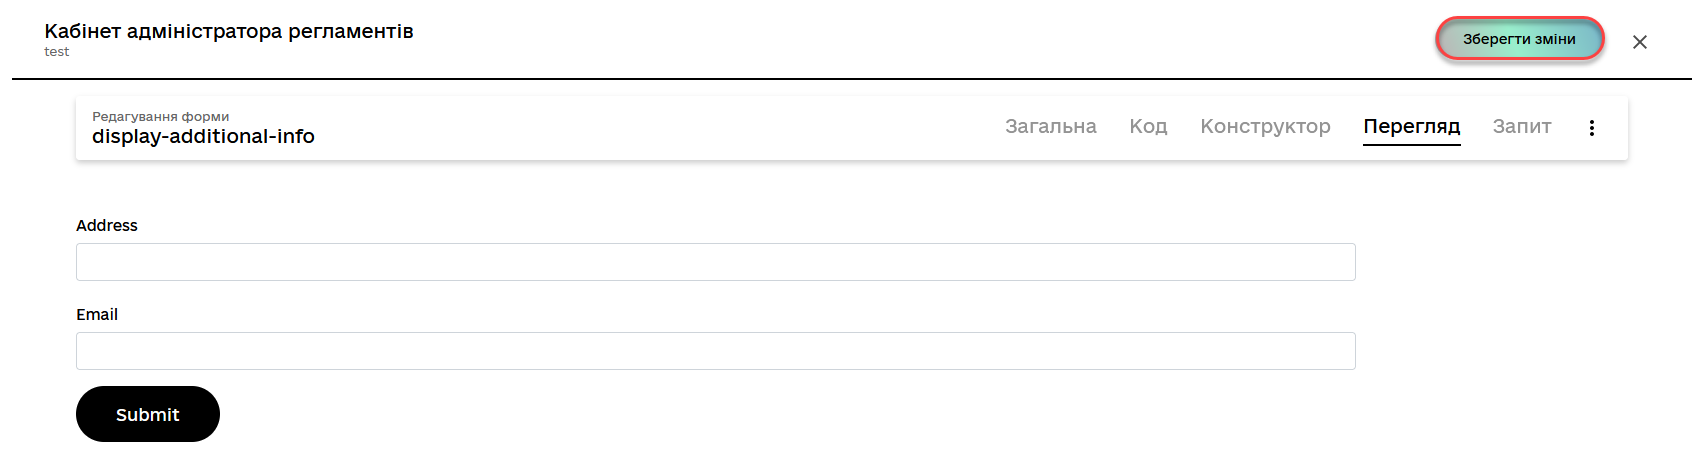
Task: Click the test subtitle under the title
Action: point(57,52)
